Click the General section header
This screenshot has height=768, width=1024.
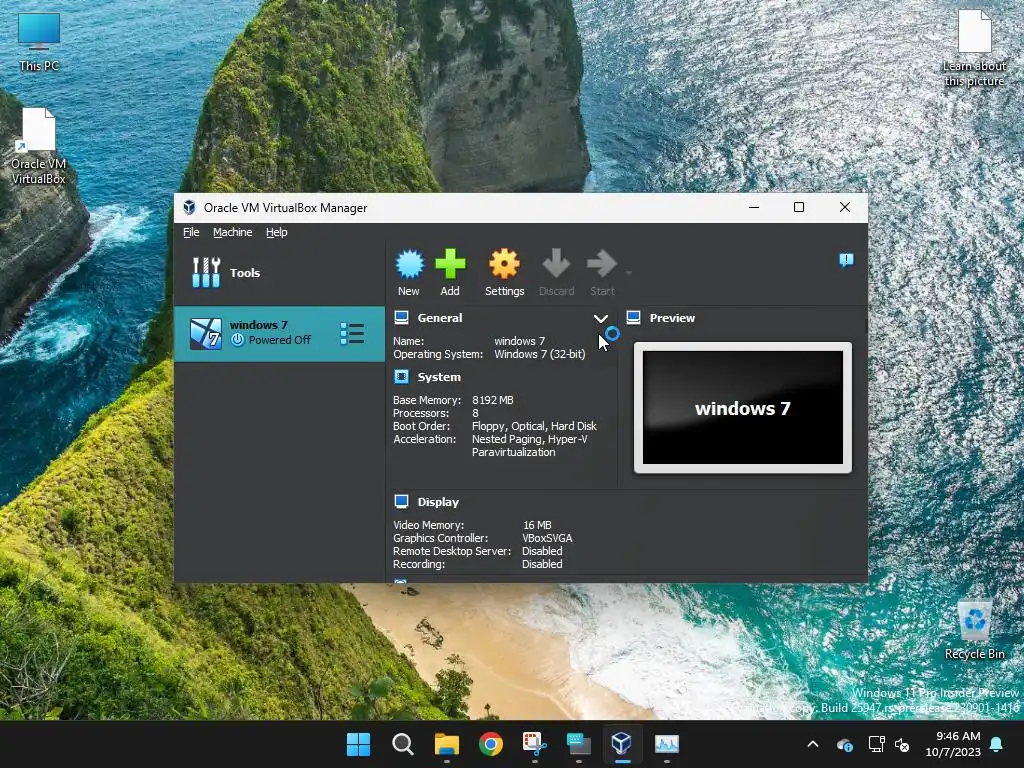440,318
